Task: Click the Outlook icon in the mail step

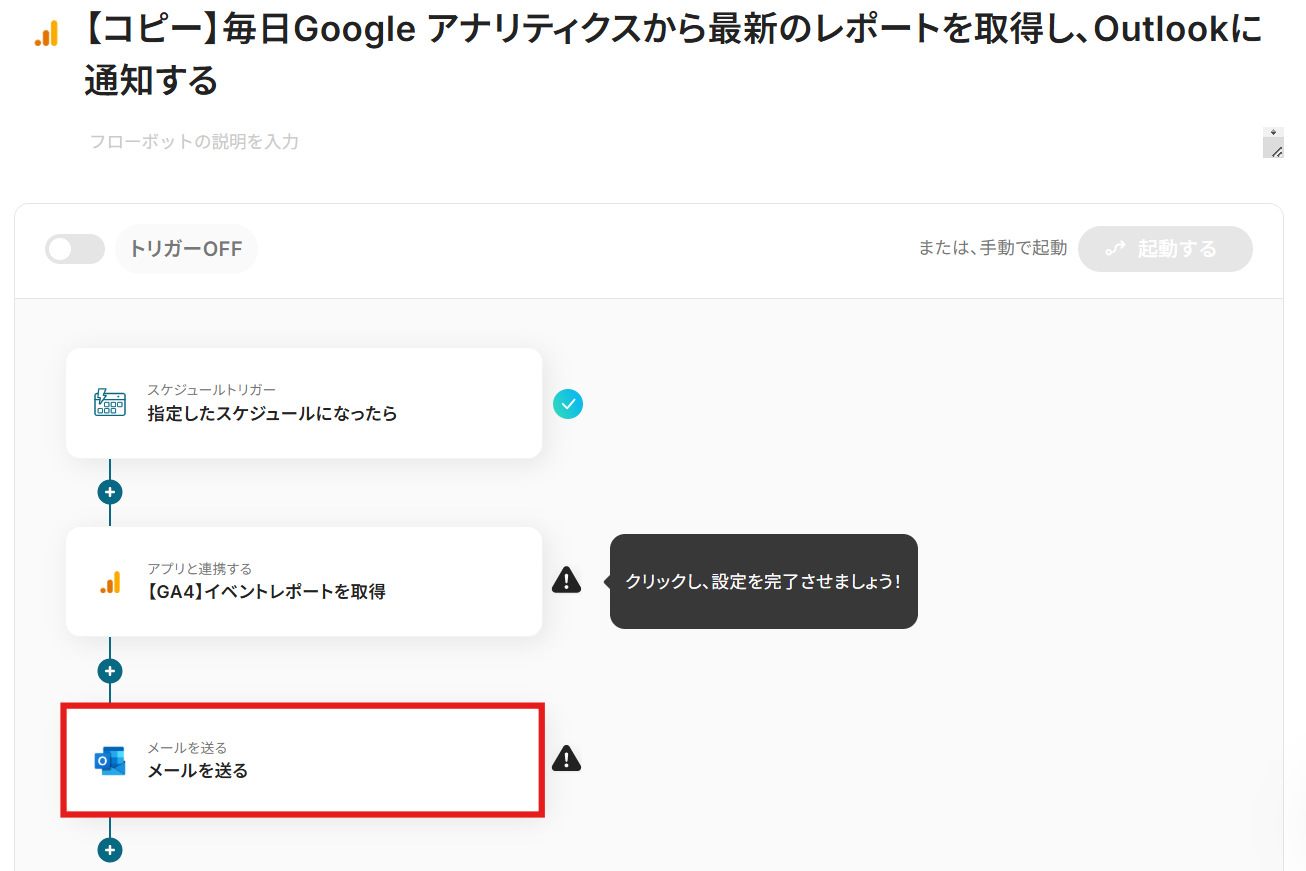Action: pos(110,761)
